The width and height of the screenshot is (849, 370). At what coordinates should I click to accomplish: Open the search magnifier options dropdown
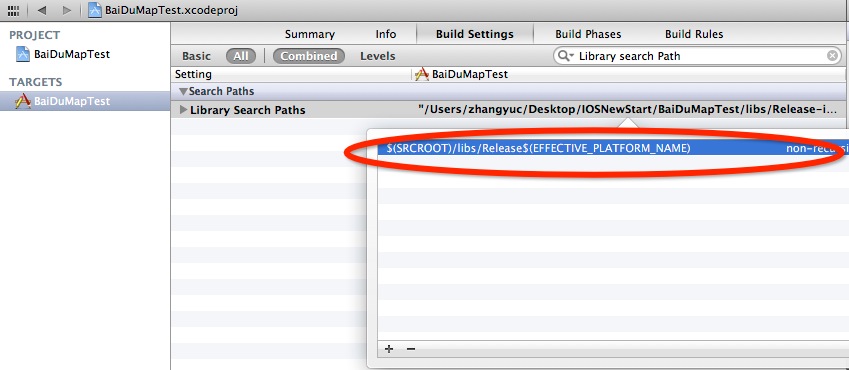coord(566,56)
